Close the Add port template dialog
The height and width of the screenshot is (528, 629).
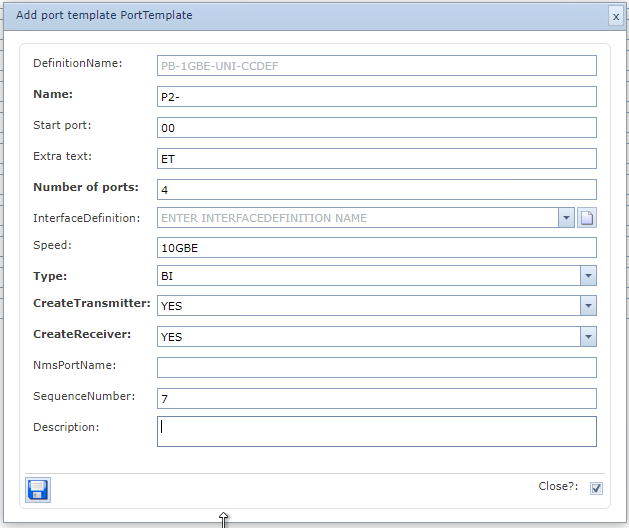click(616, 16)
